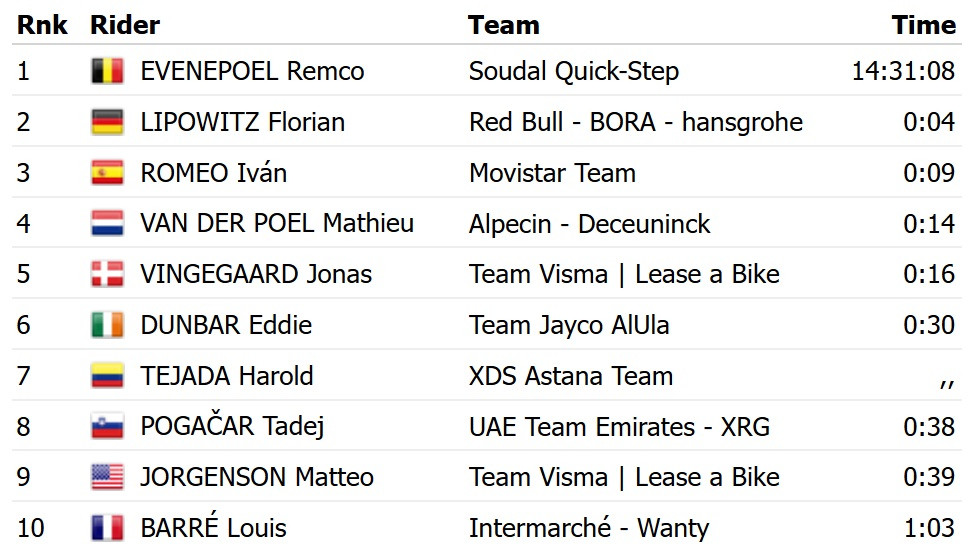
Task: Select the Team column header
Action: tap(504, 25)
